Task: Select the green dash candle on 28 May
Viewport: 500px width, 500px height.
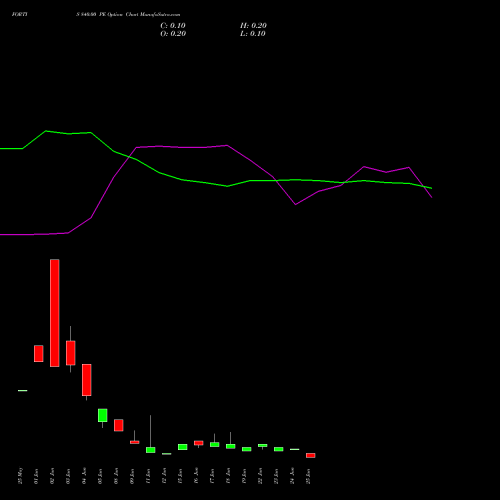Action: click(23, 390)
